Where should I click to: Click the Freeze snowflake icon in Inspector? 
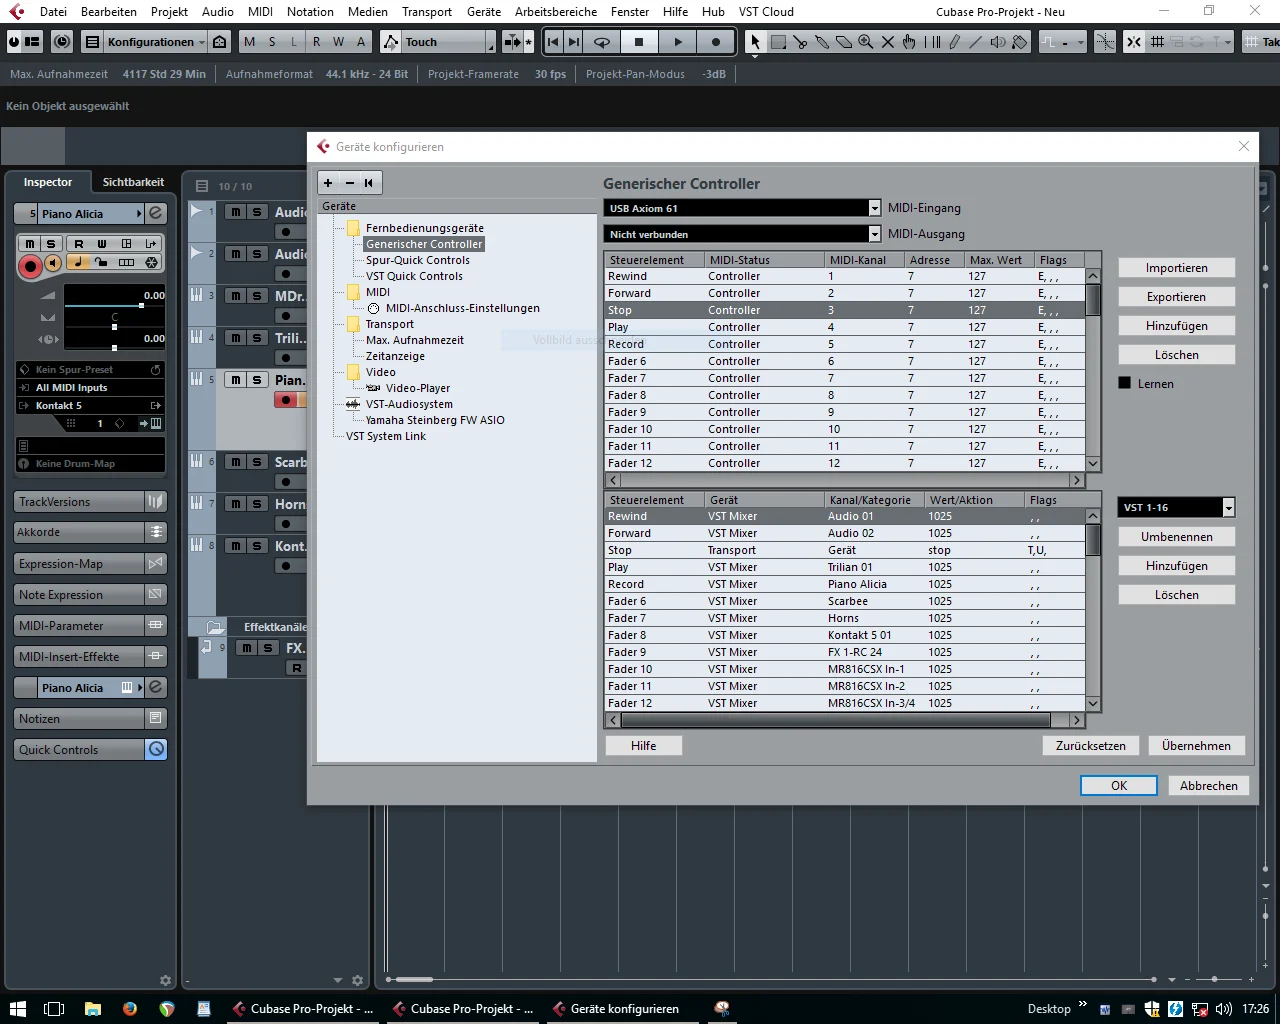tap(152, 263)
